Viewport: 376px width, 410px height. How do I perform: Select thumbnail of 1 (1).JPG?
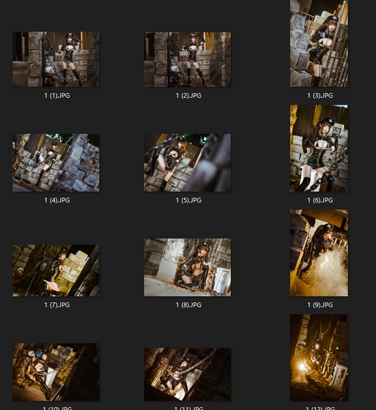(56, 59)
